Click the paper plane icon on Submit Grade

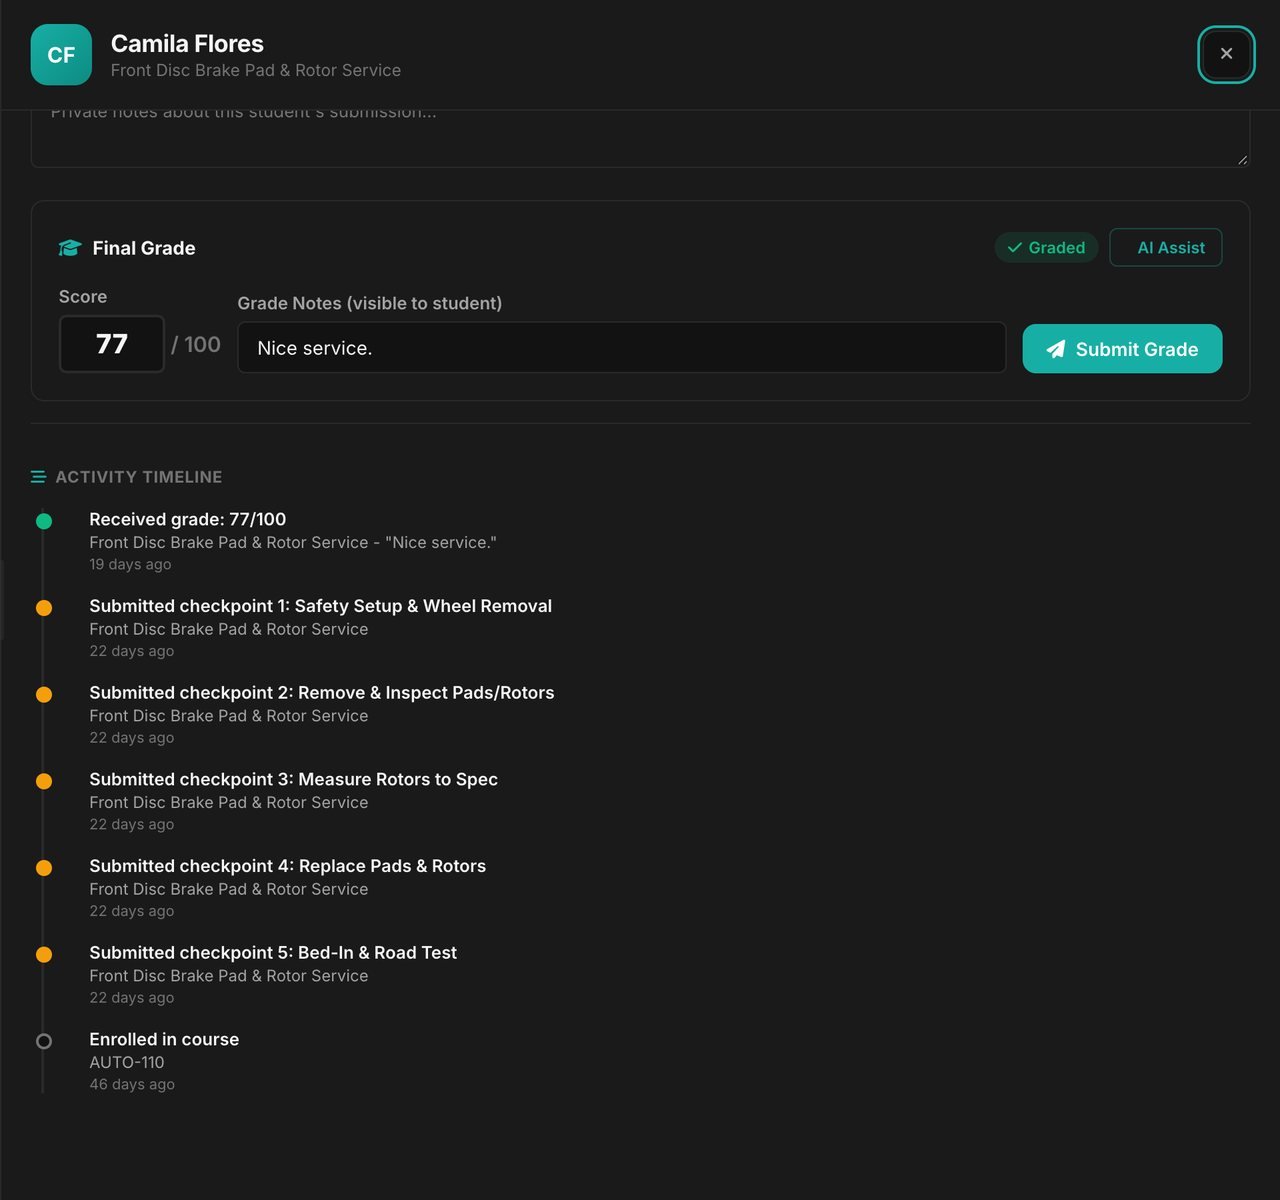(x=1056, y=349)
